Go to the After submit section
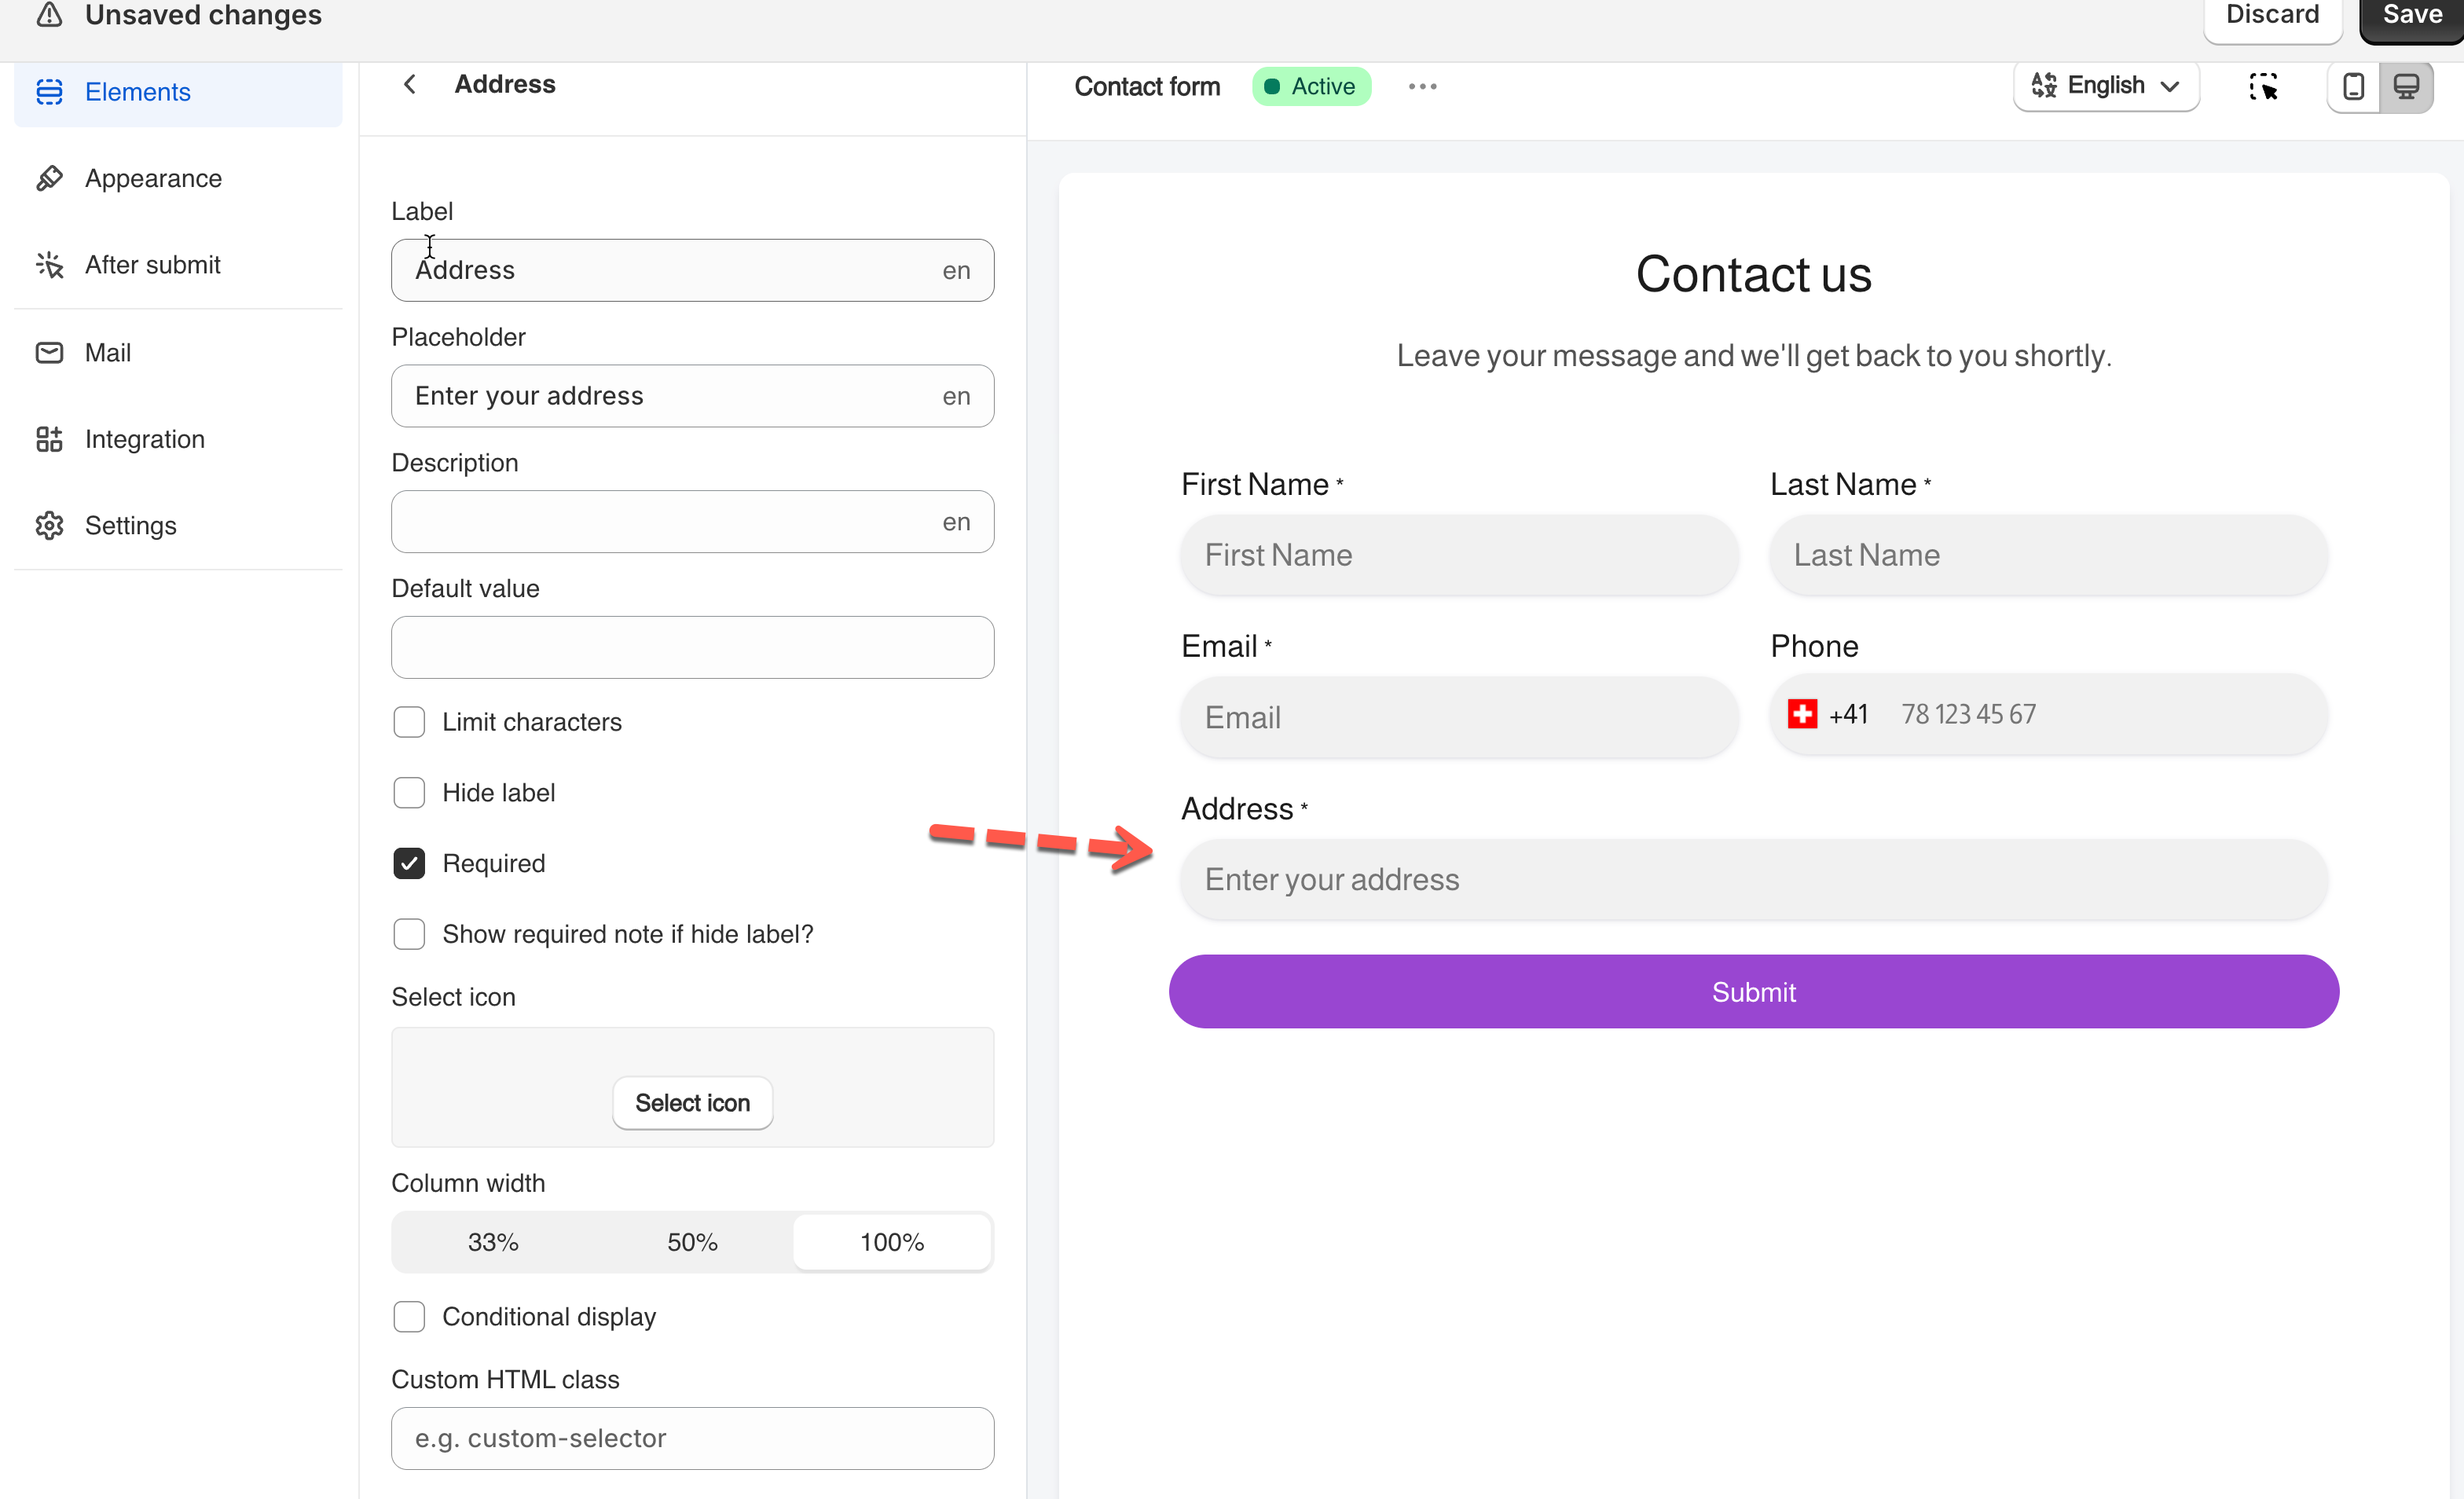 pos(152,265)
